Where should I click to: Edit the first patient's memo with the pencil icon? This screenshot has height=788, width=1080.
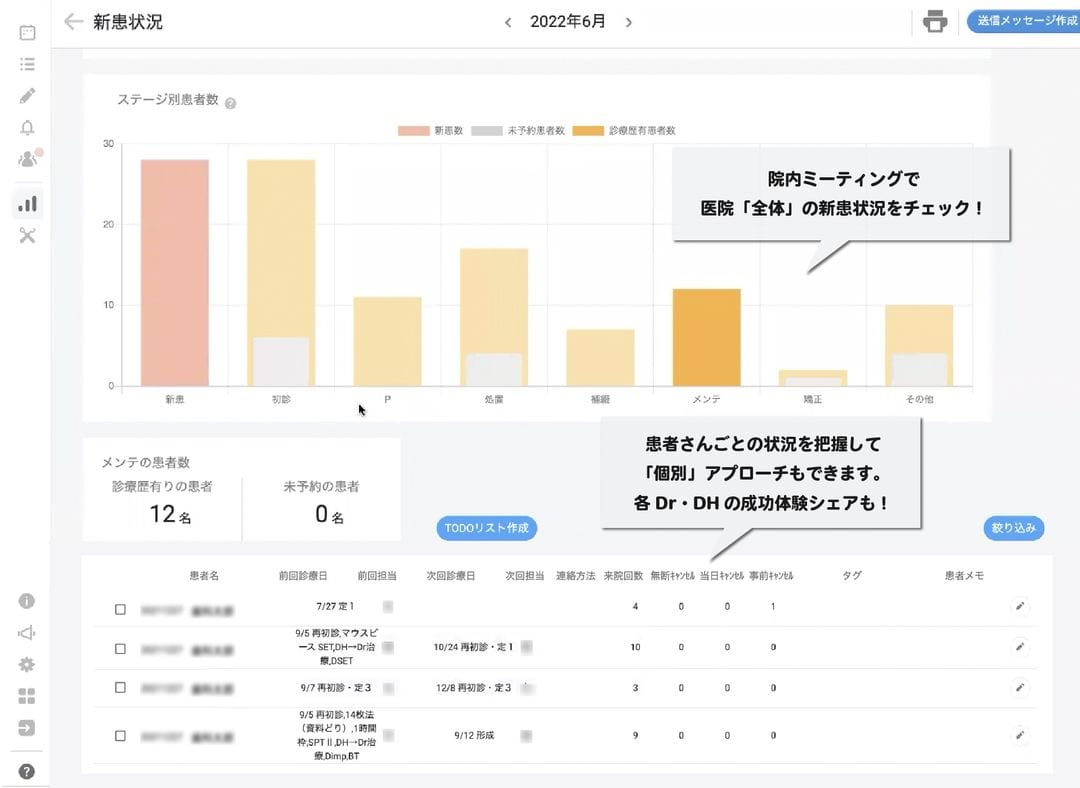(1020, 606)
